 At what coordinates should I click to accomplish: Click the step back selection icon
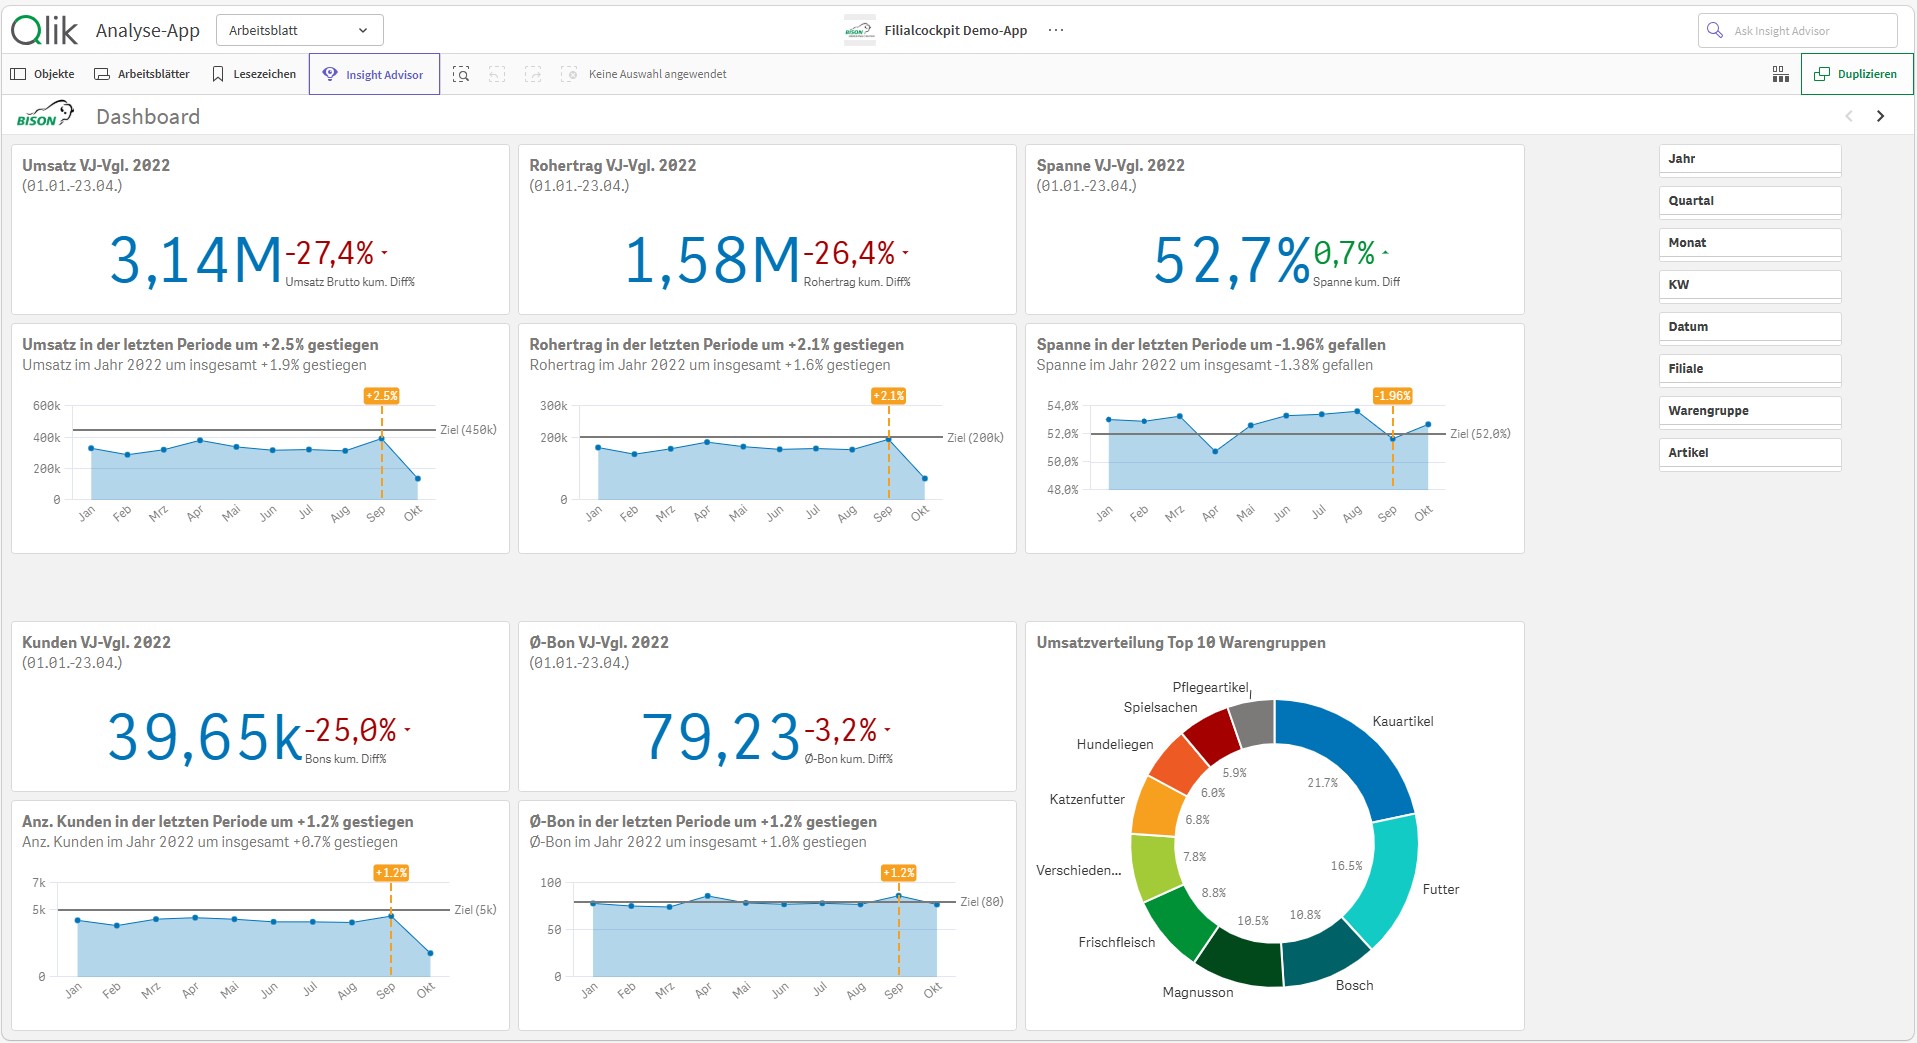tap(497, 74)
